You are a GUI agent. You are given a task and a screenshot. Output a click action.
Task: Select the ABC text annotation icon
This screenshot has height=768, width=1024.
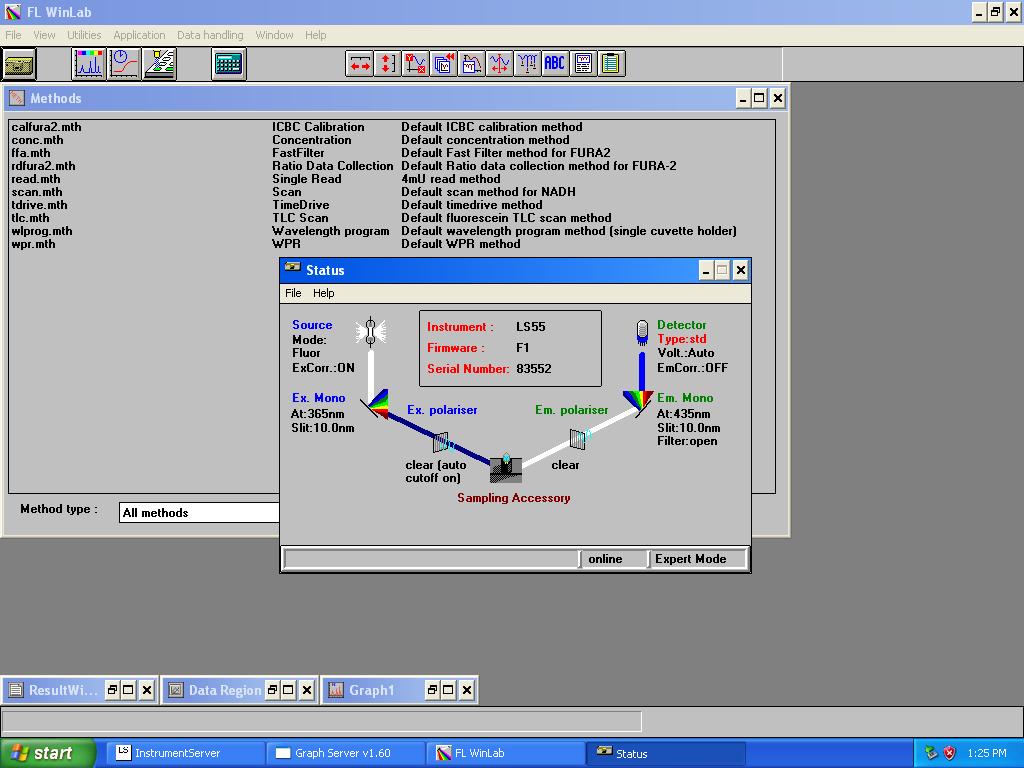pyautogui.click(x=554, y=63)
